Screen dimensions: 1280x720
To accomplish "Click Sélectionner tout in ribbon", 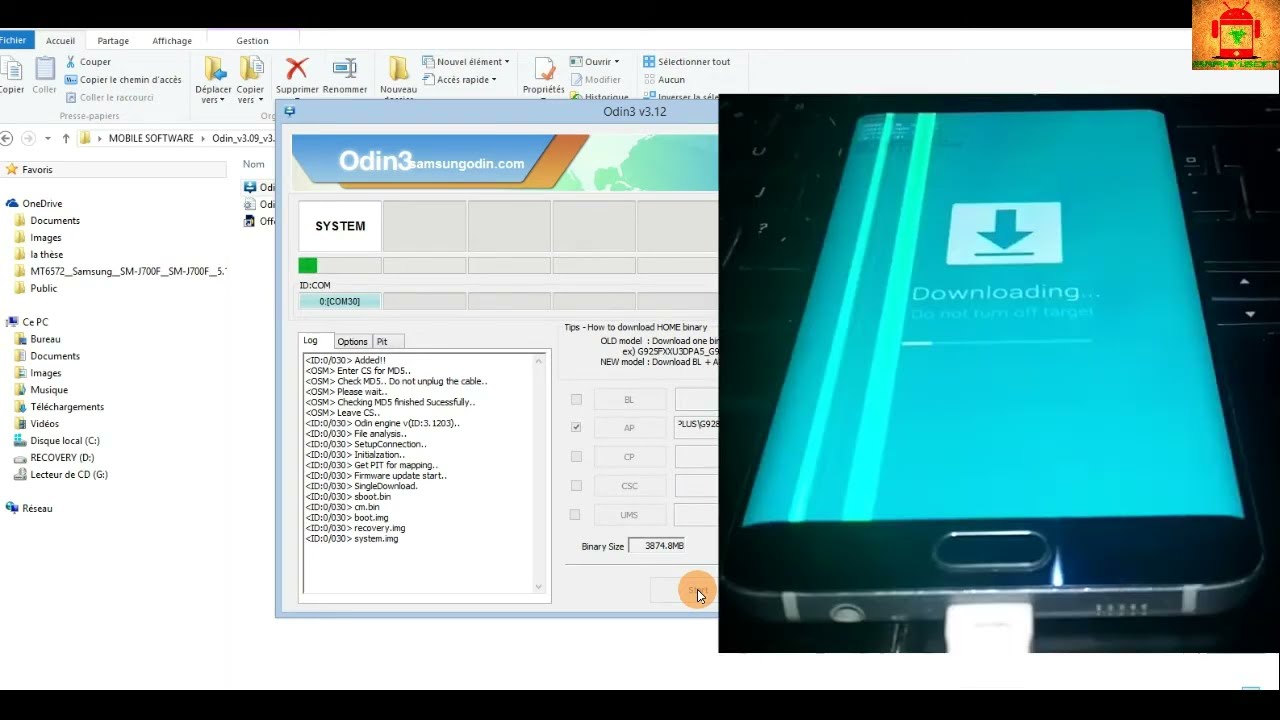I will 686,62.
